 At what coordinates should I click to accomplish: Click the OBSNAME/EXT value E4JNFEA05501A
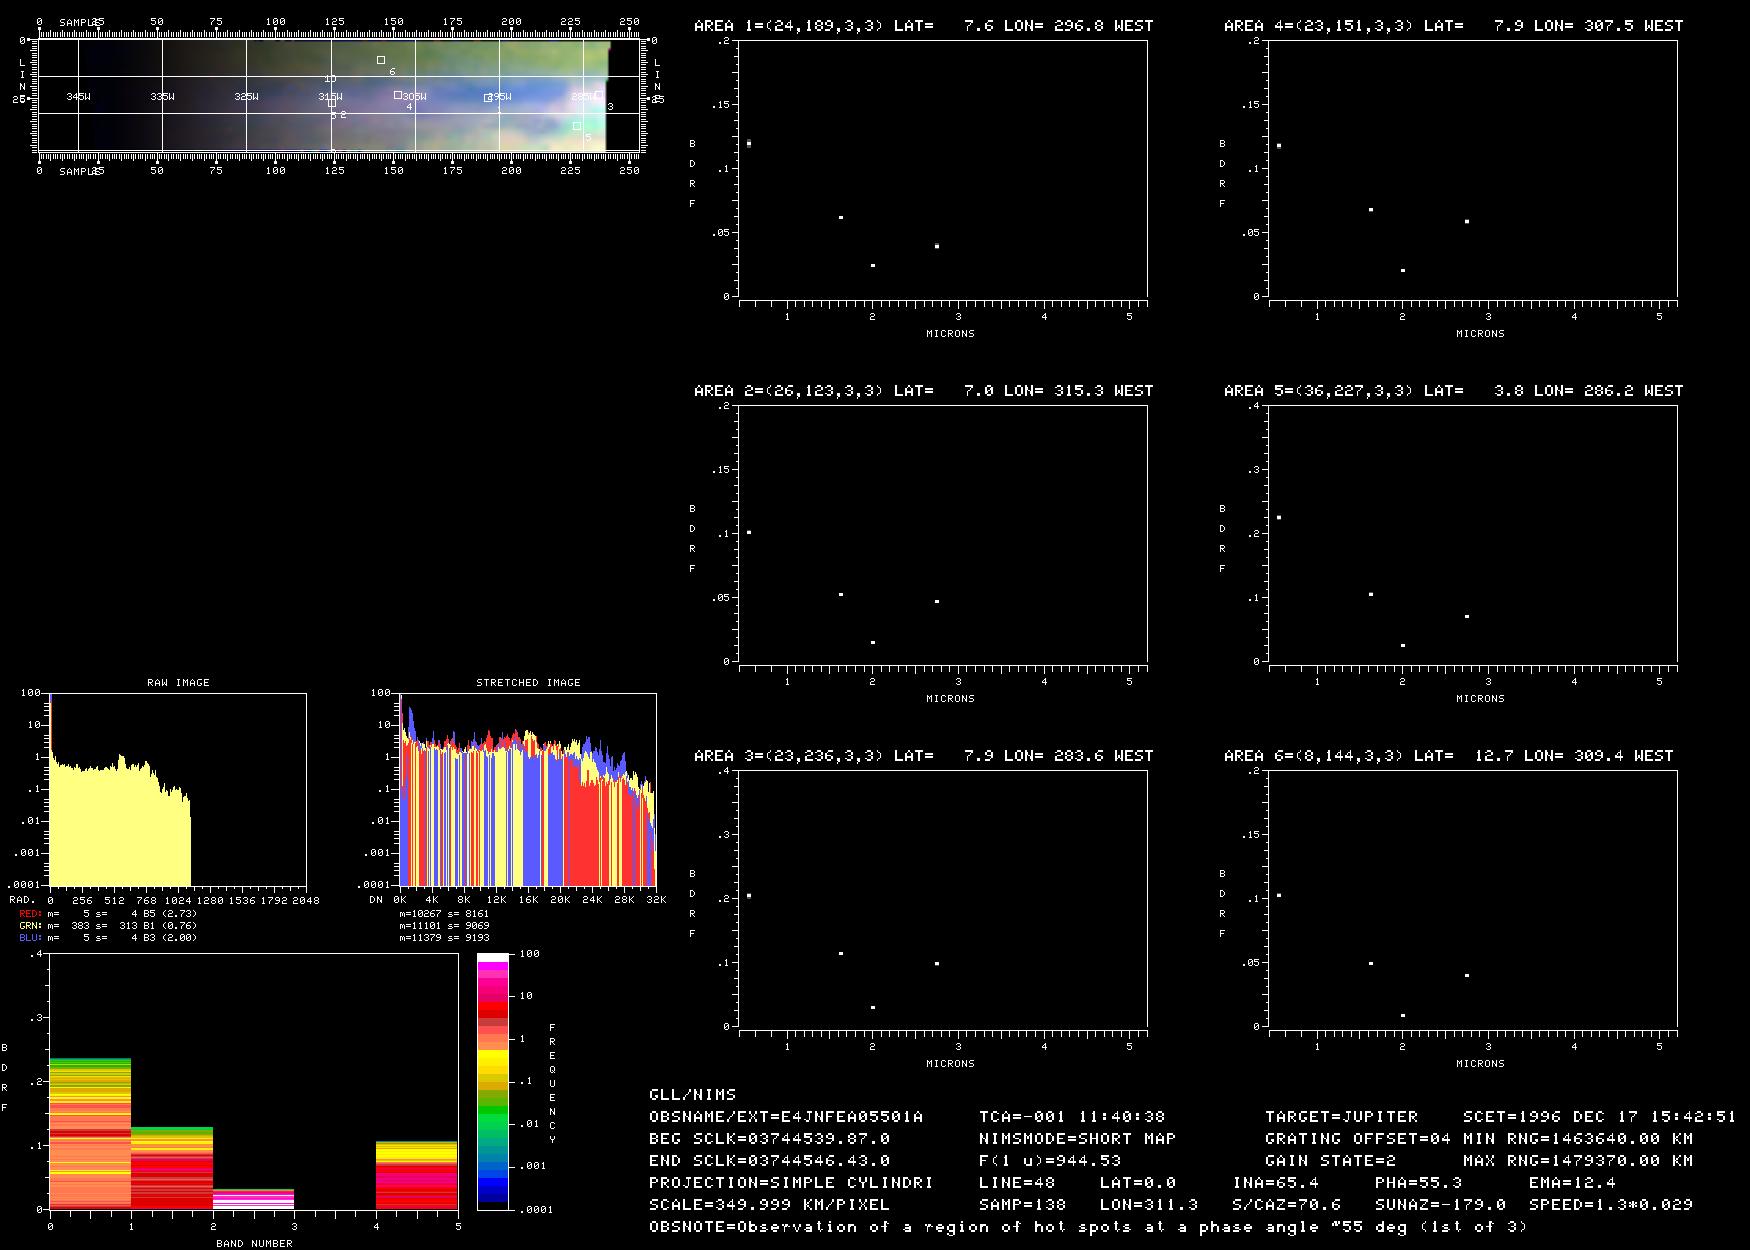point(851,1117)
